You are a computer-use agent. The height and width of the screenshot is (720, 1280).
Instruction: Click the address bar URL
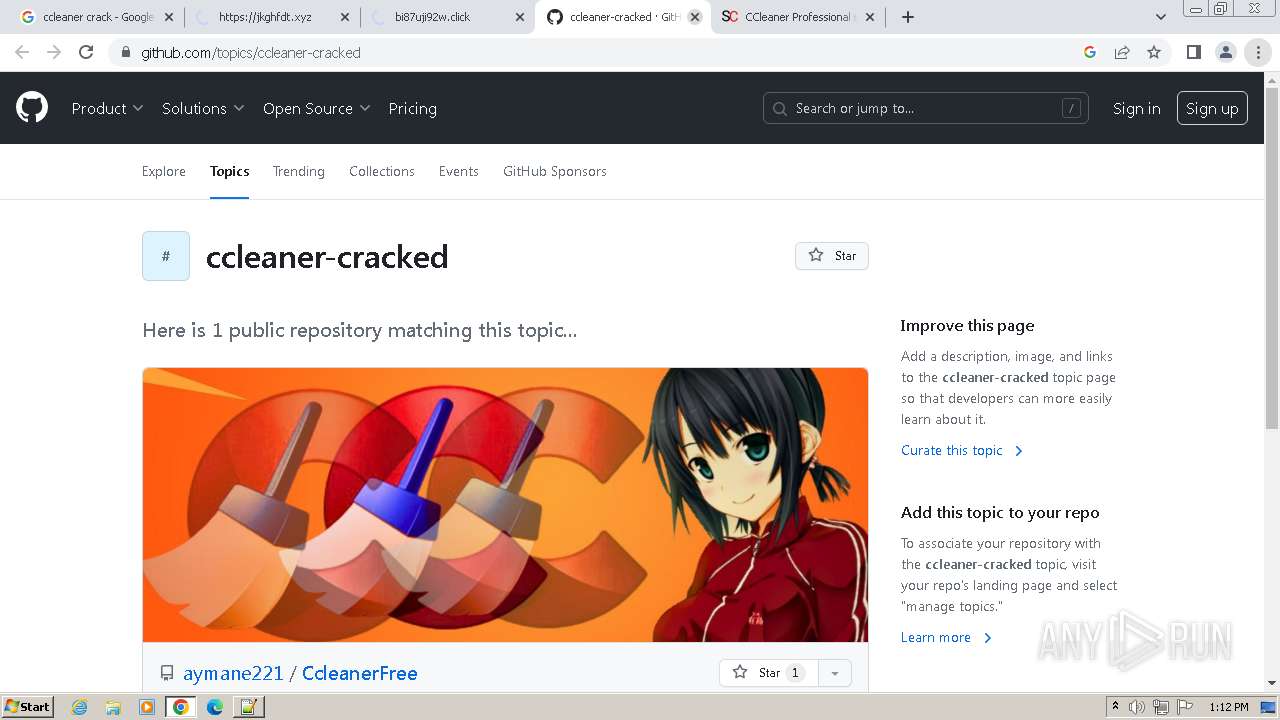click(x=251, y=52)
